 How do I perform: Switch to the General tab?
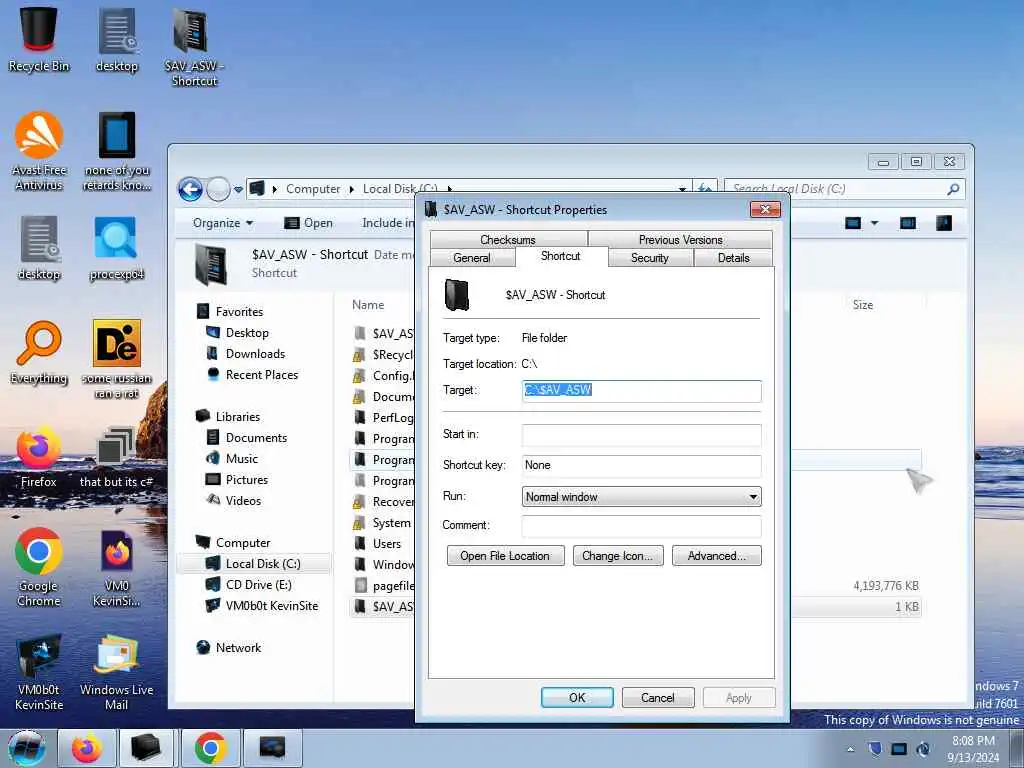click(x=472, y=258)
